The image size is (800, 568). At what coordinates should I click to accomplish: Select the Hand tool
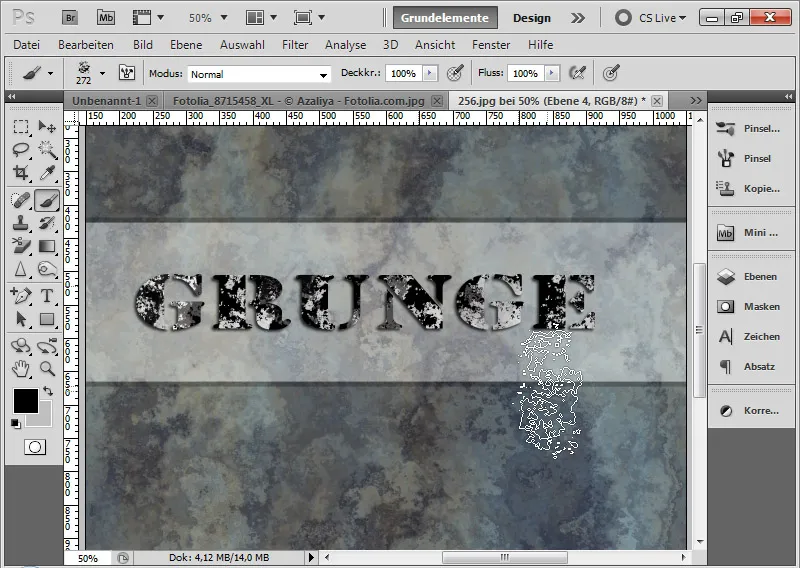coord(20,368)
